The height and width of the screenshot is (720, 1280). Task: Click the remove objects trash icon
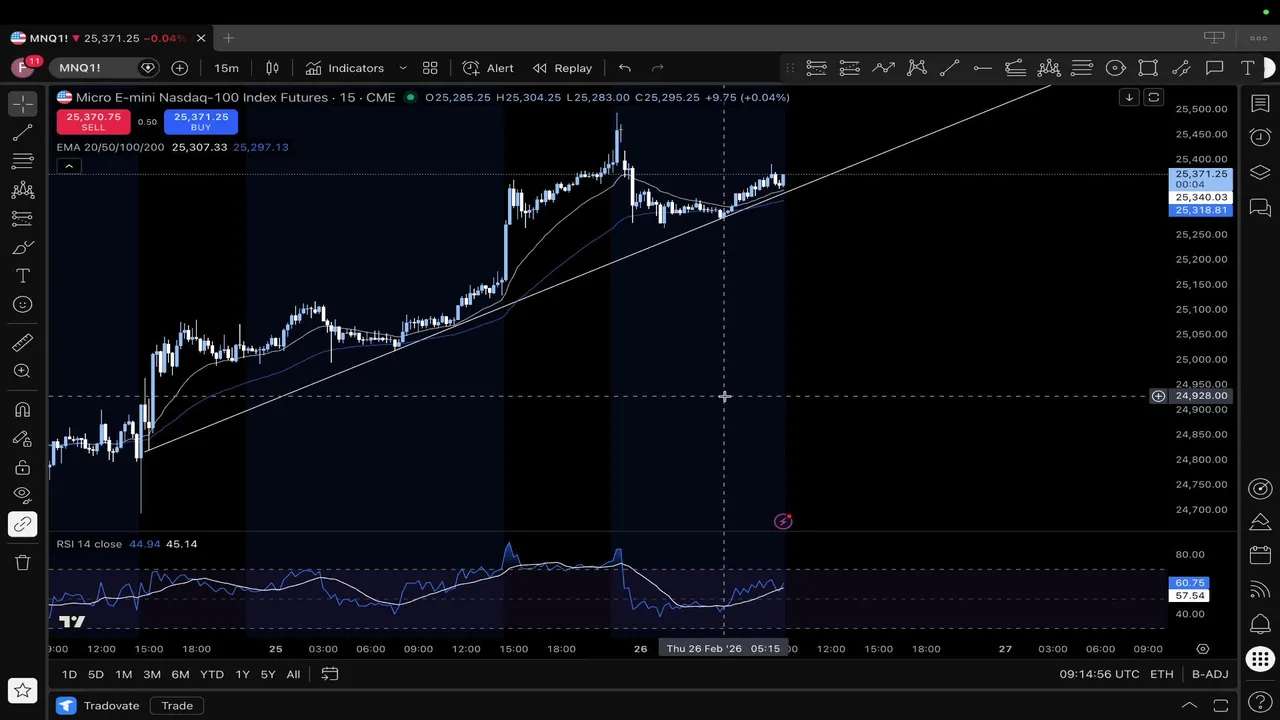pyautogui.click(x=22, y=562)
